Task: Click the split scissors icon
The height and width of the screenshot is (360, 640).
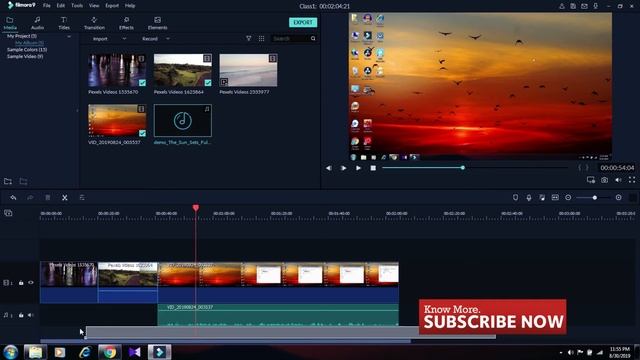Action: (x=64, y=198)
